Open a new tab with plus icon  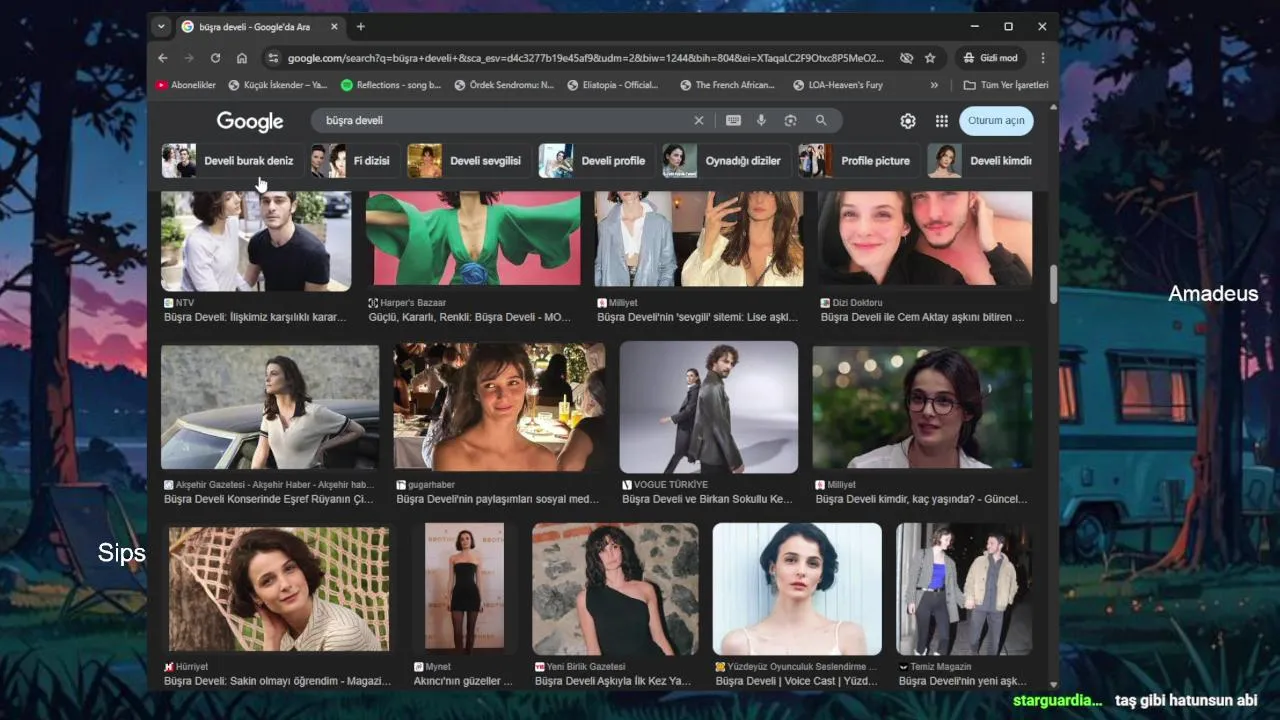point(361,27)
